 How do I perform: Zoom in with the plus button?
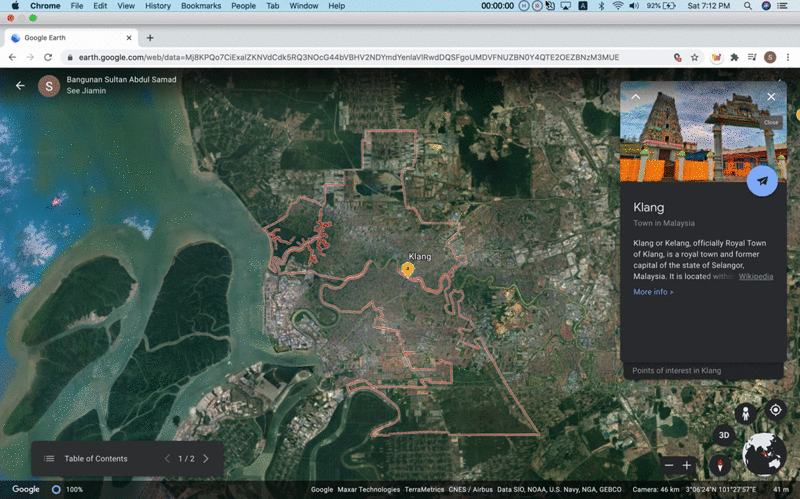click(x=687, y=465)
